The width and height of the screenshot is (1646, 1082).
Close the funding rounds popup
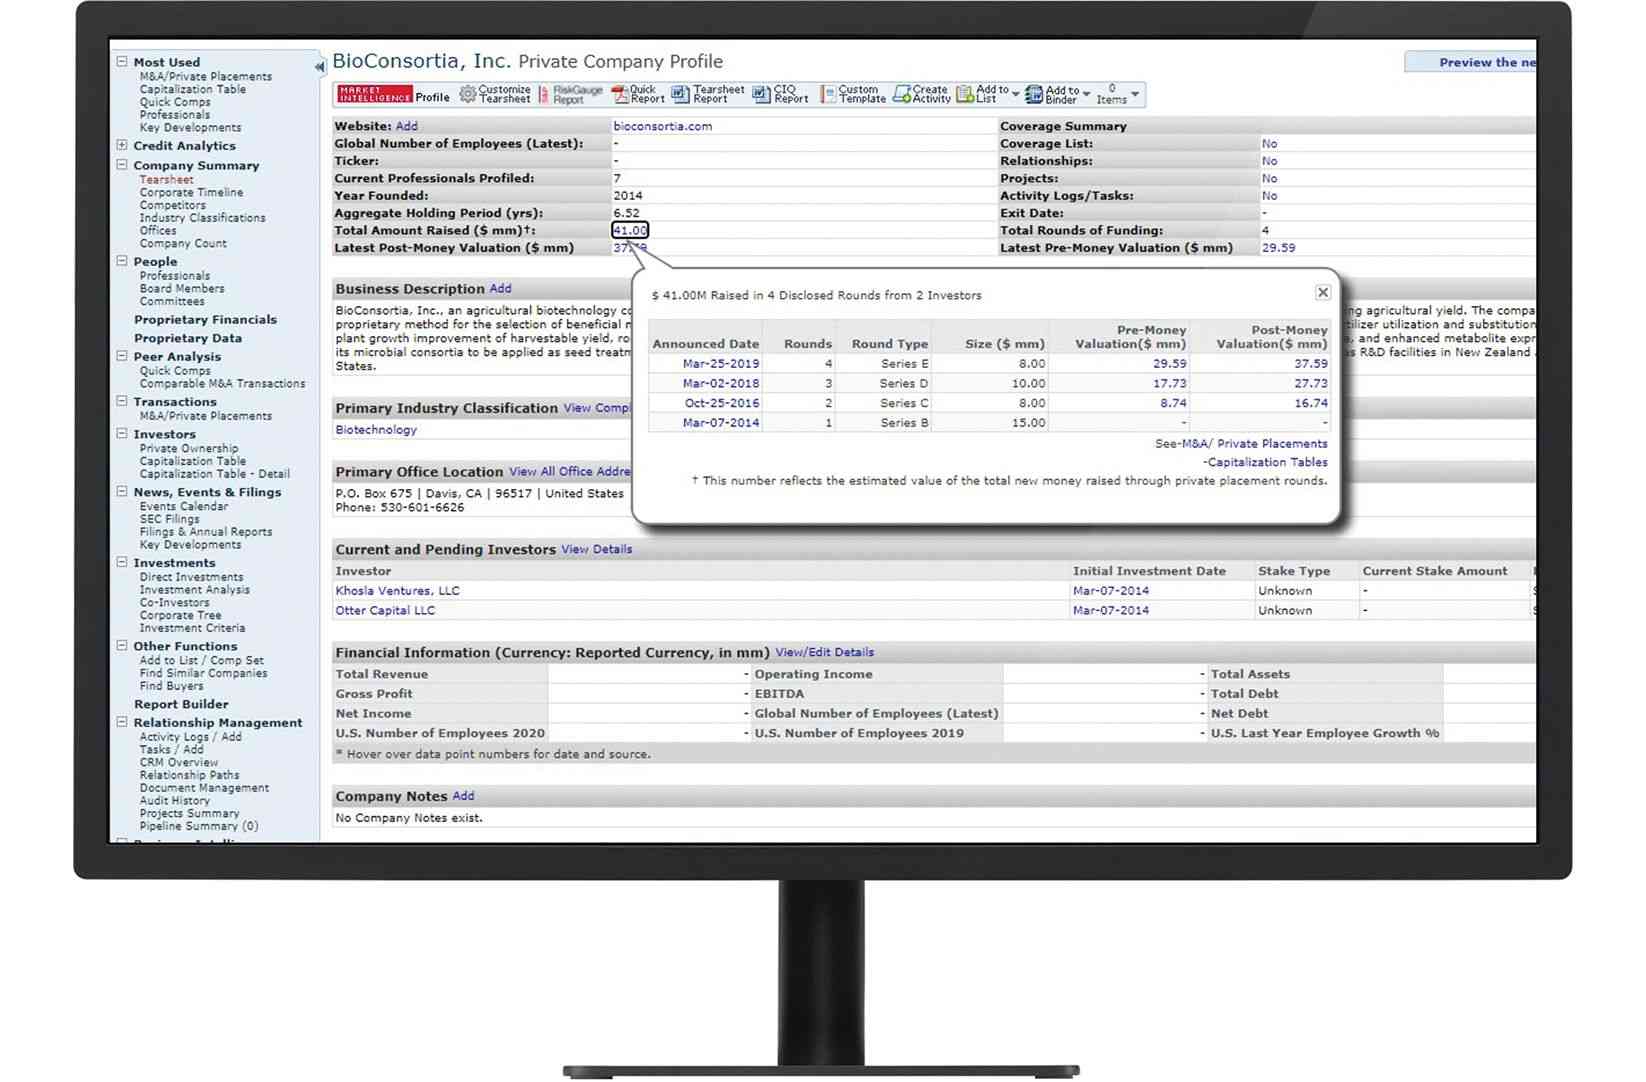[1323, 292]
